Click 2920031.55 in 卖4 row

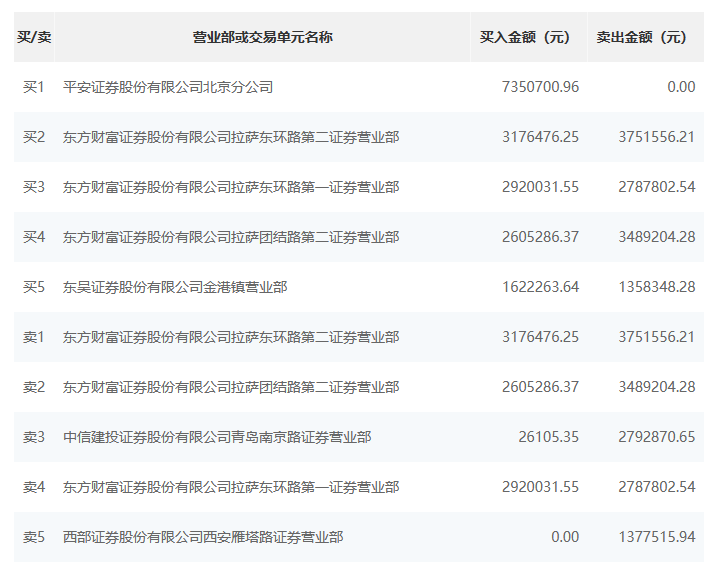(x=540, y=487)
